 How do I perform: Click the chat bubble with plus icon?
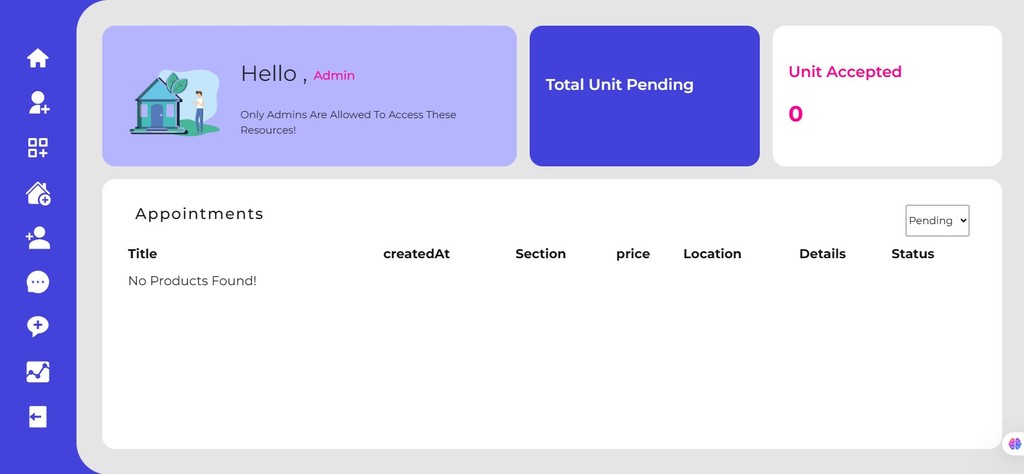tap(38, 327)
